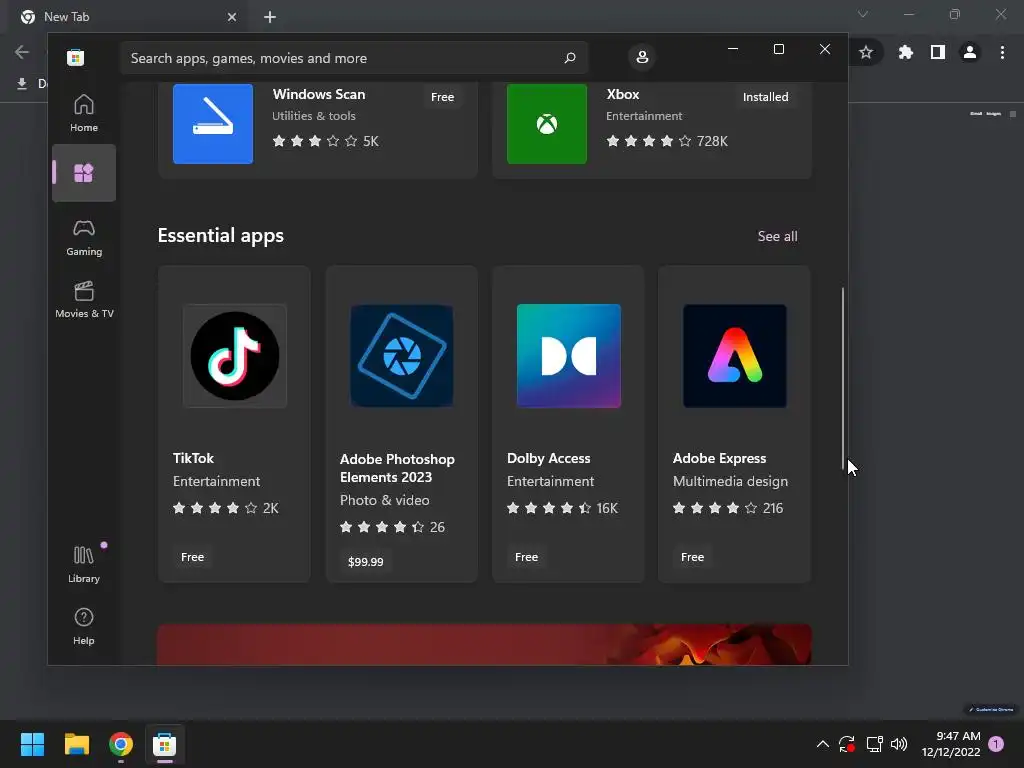
Task: Open the TikTok app icon
Action: coord(234,356)
